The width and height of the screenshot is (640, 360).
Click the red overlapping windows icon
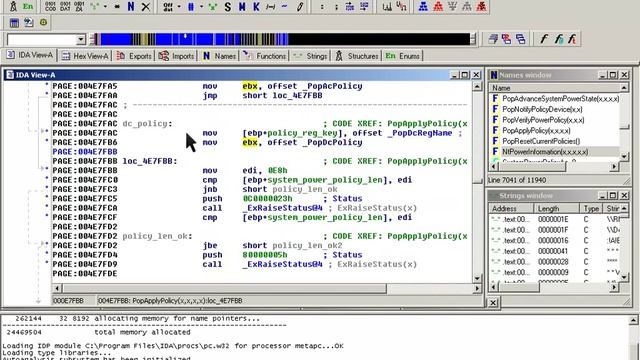click(x=507, y=39)
